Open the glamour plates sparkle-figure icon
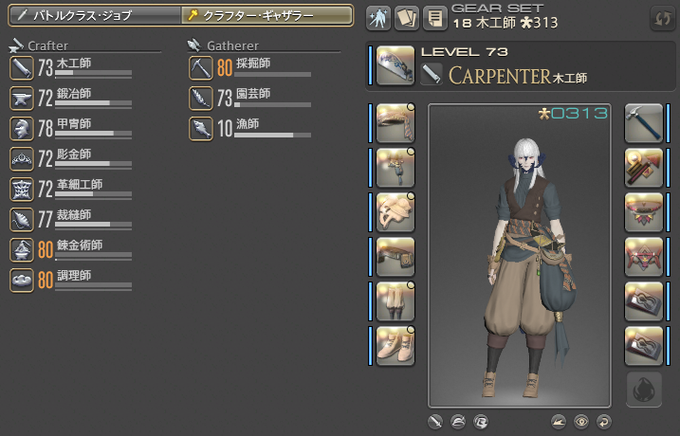 click(x=379, y=18)
